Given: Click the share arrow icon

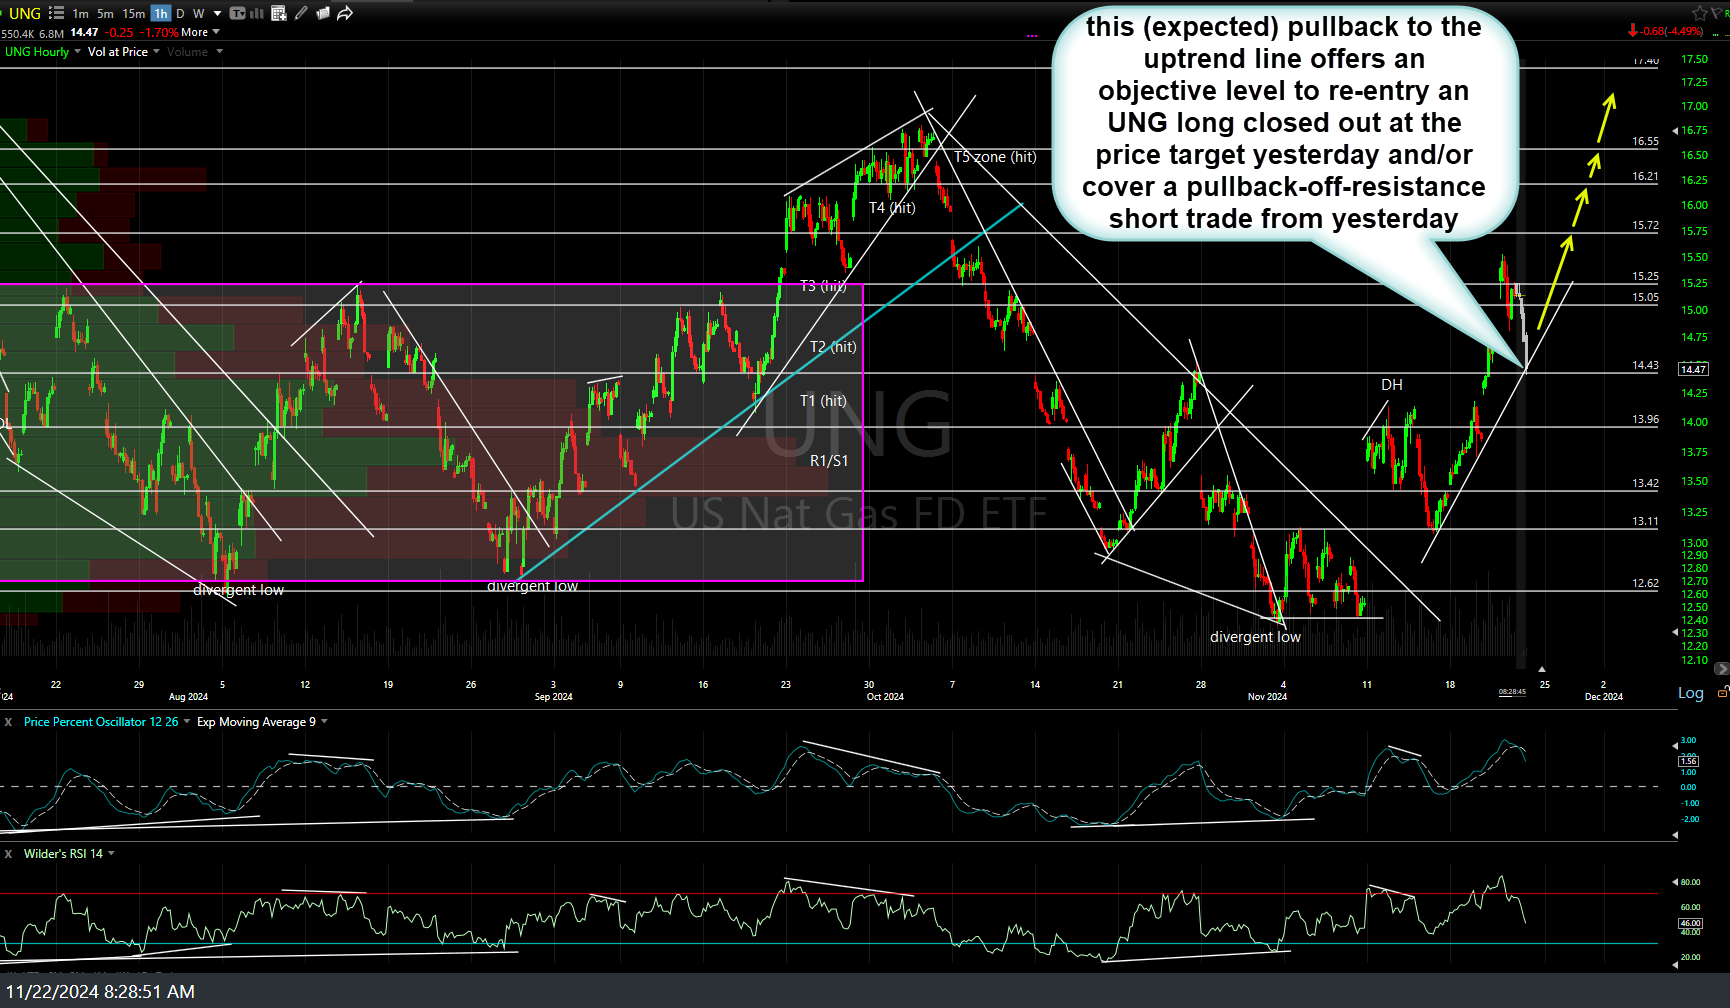Looking at the screenshot, I should pyautogui.click(x=345, y=13).
